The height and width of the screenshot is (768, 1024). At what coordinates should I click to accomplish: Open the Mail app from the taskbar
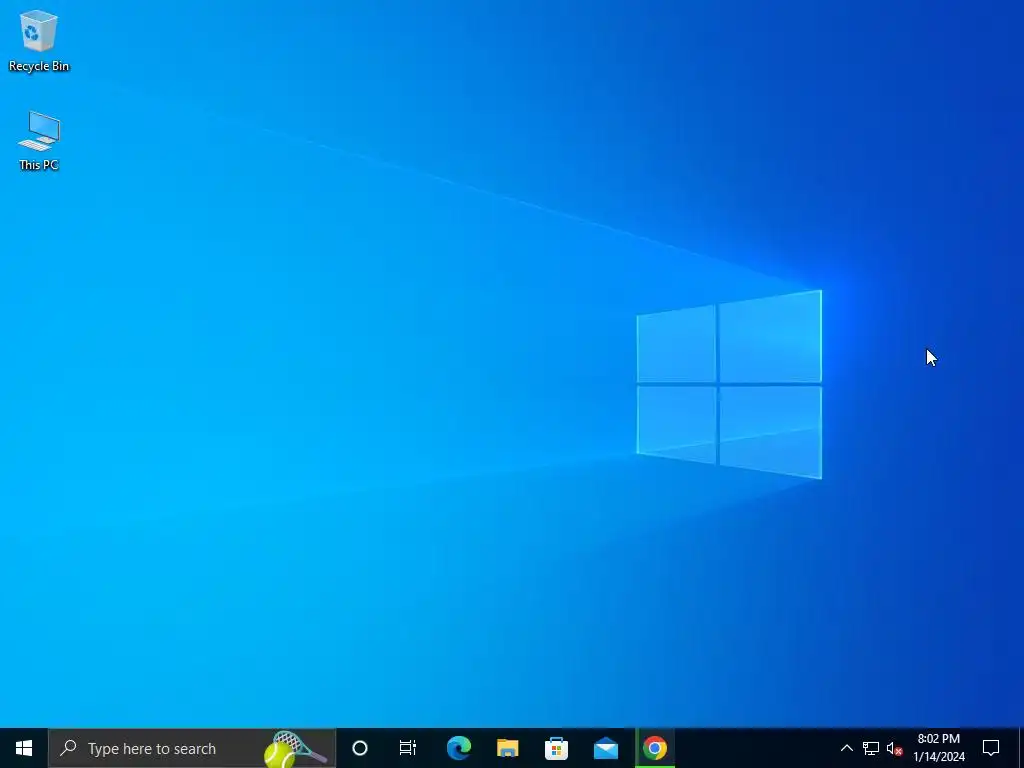606,748
